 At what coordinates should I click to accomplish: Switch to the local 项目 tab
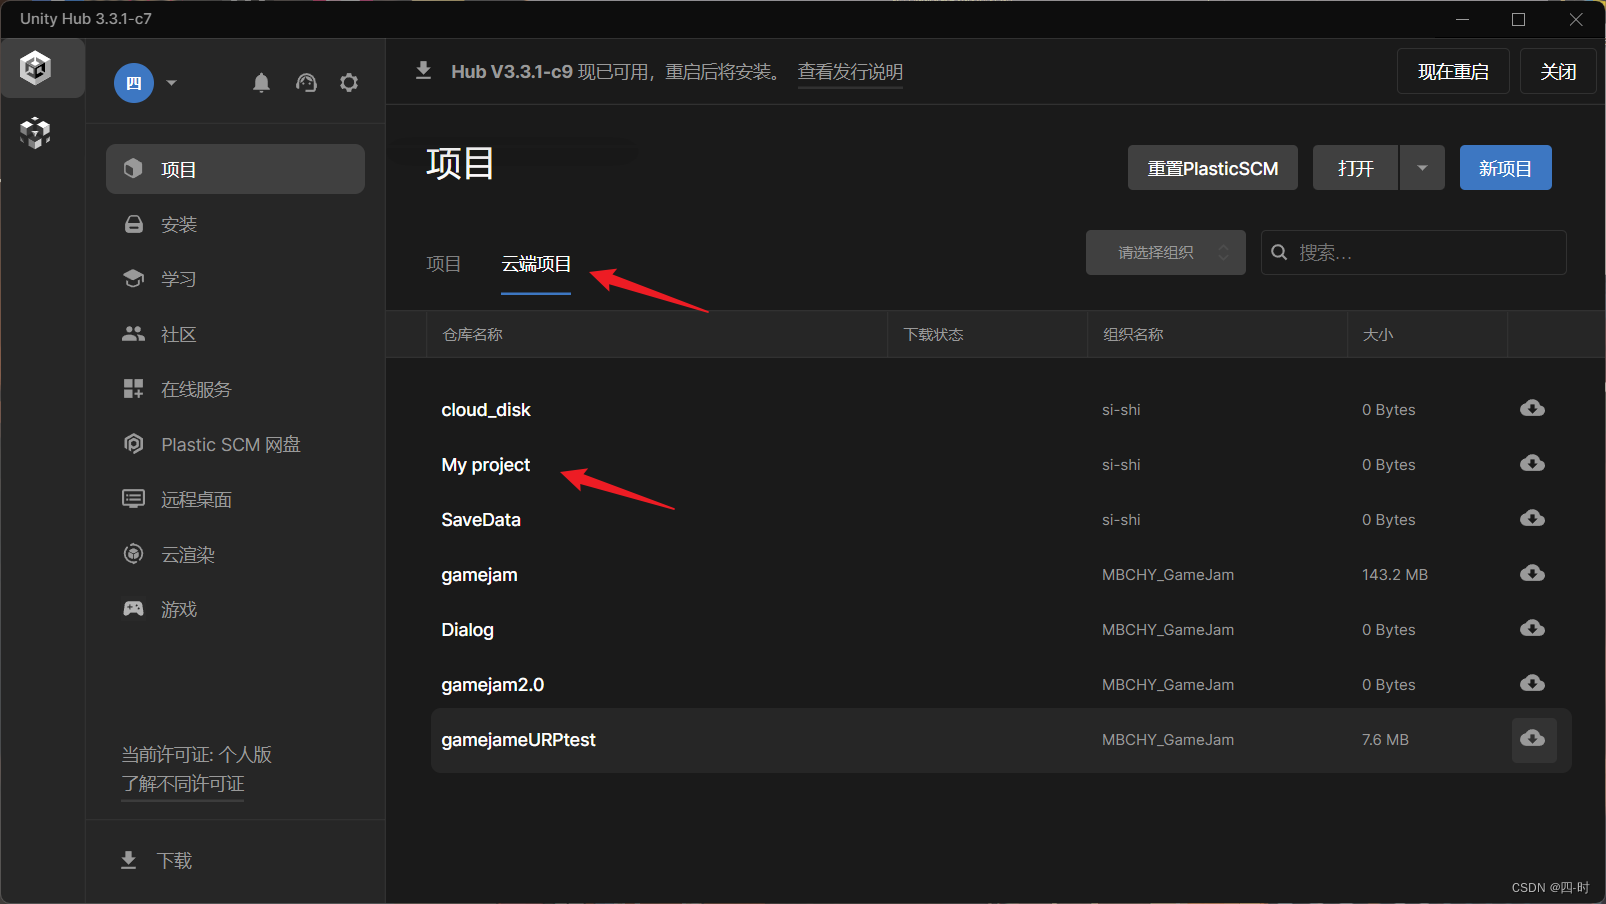[x=444, y=264]
